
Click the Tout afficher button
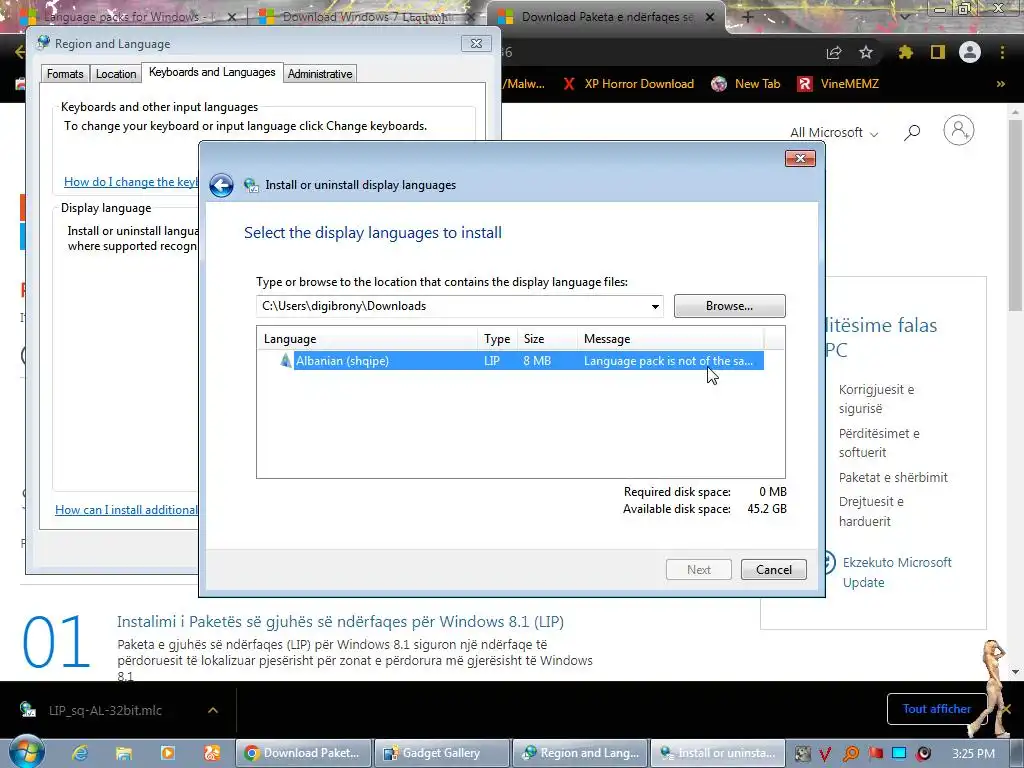936,709
